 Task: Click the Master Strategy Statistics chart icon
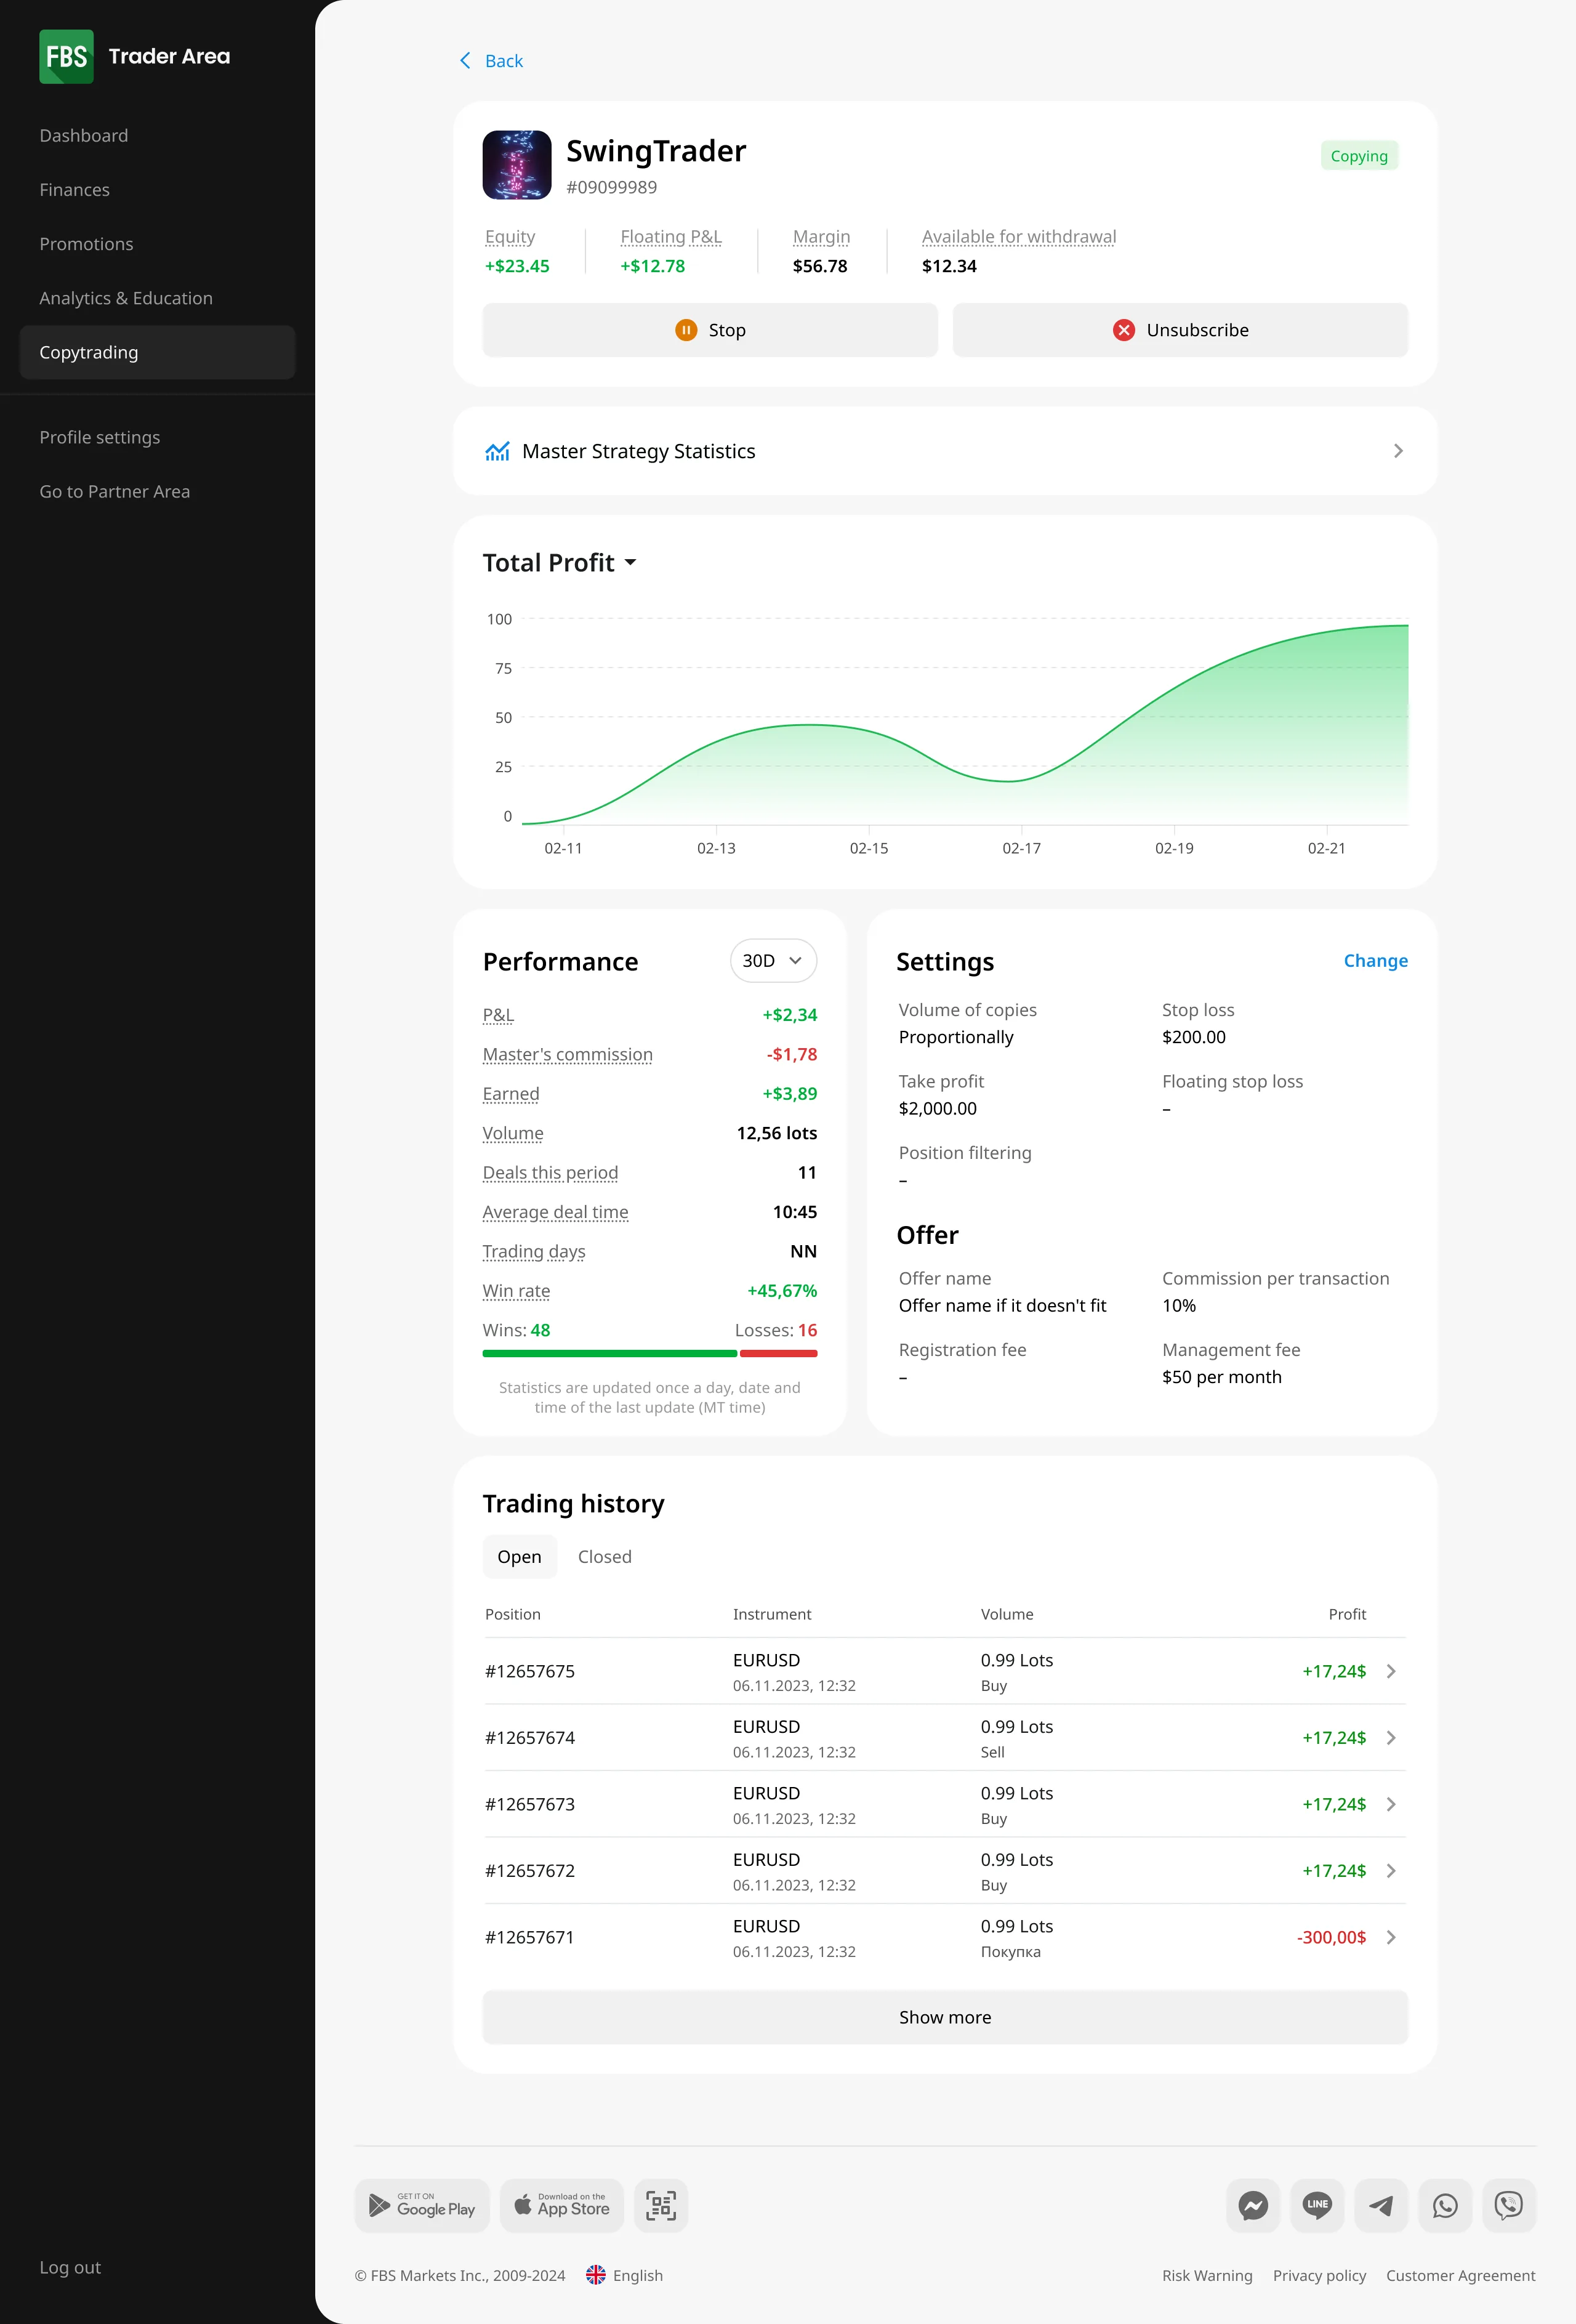click(497, 451)
